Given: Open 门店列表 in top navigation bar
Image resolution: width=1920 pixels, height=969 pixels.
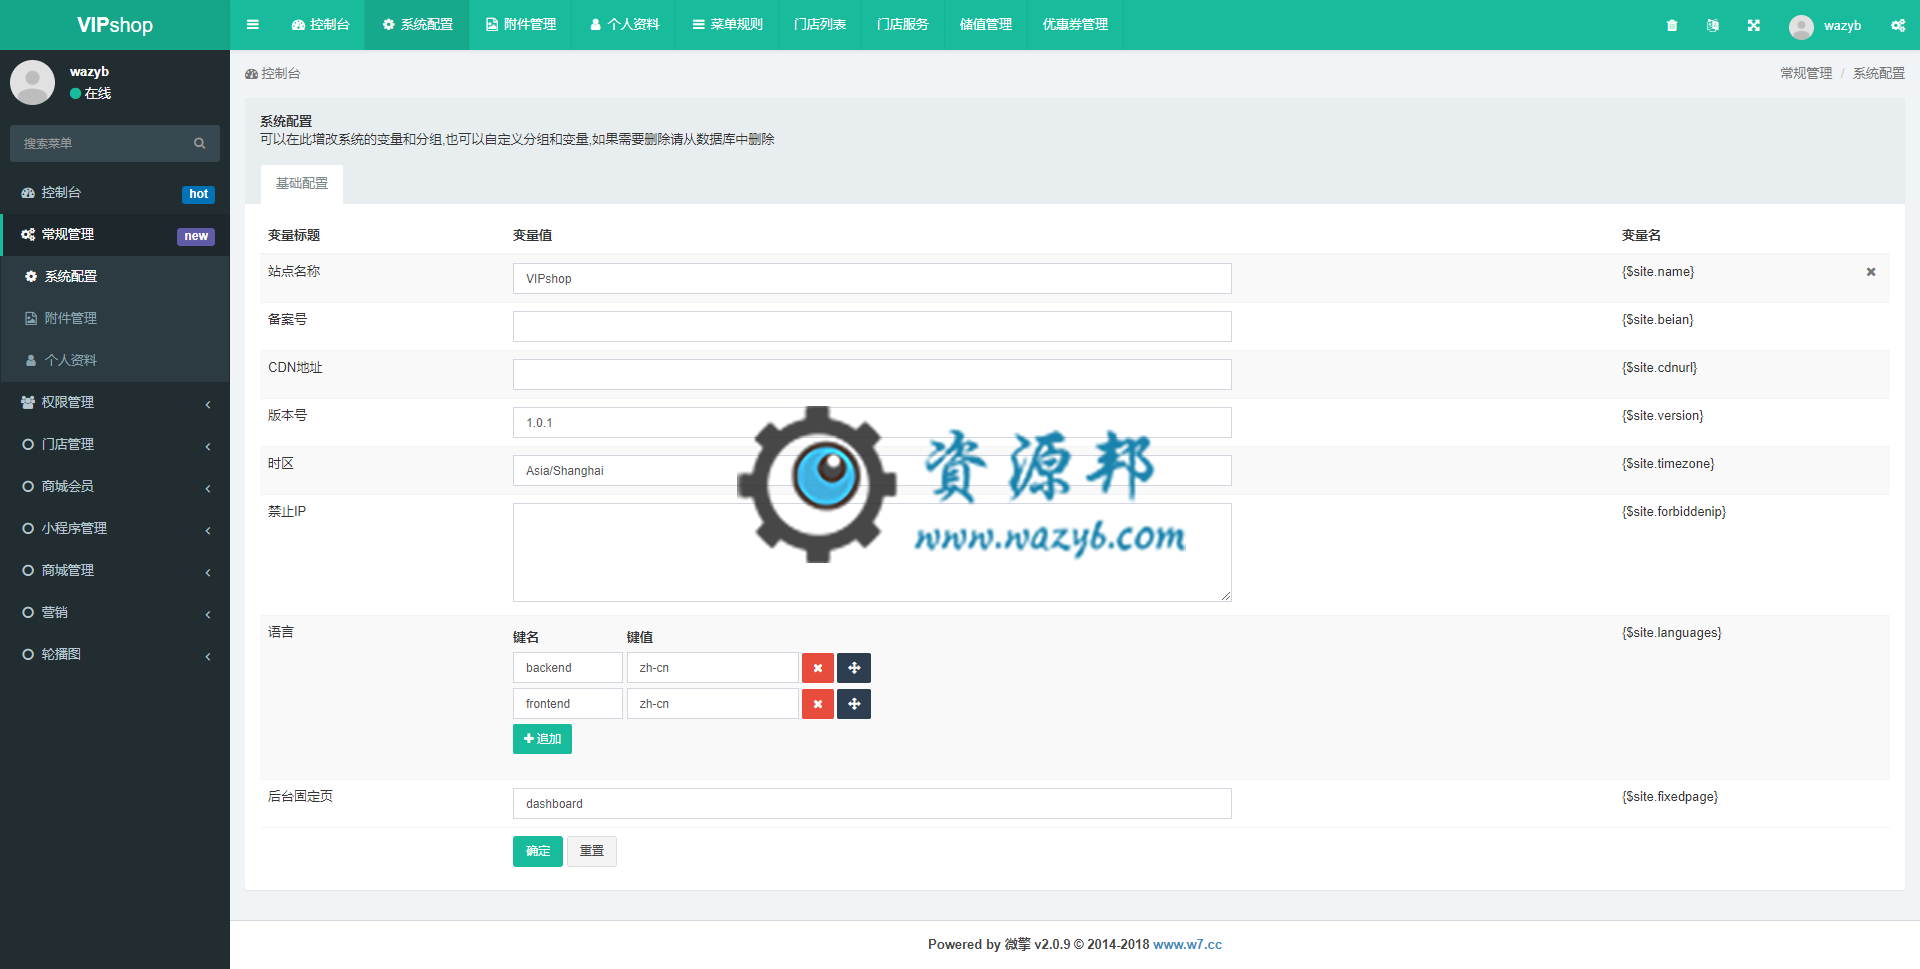Looking at the screenshot, I should click(x=820, y=25).
